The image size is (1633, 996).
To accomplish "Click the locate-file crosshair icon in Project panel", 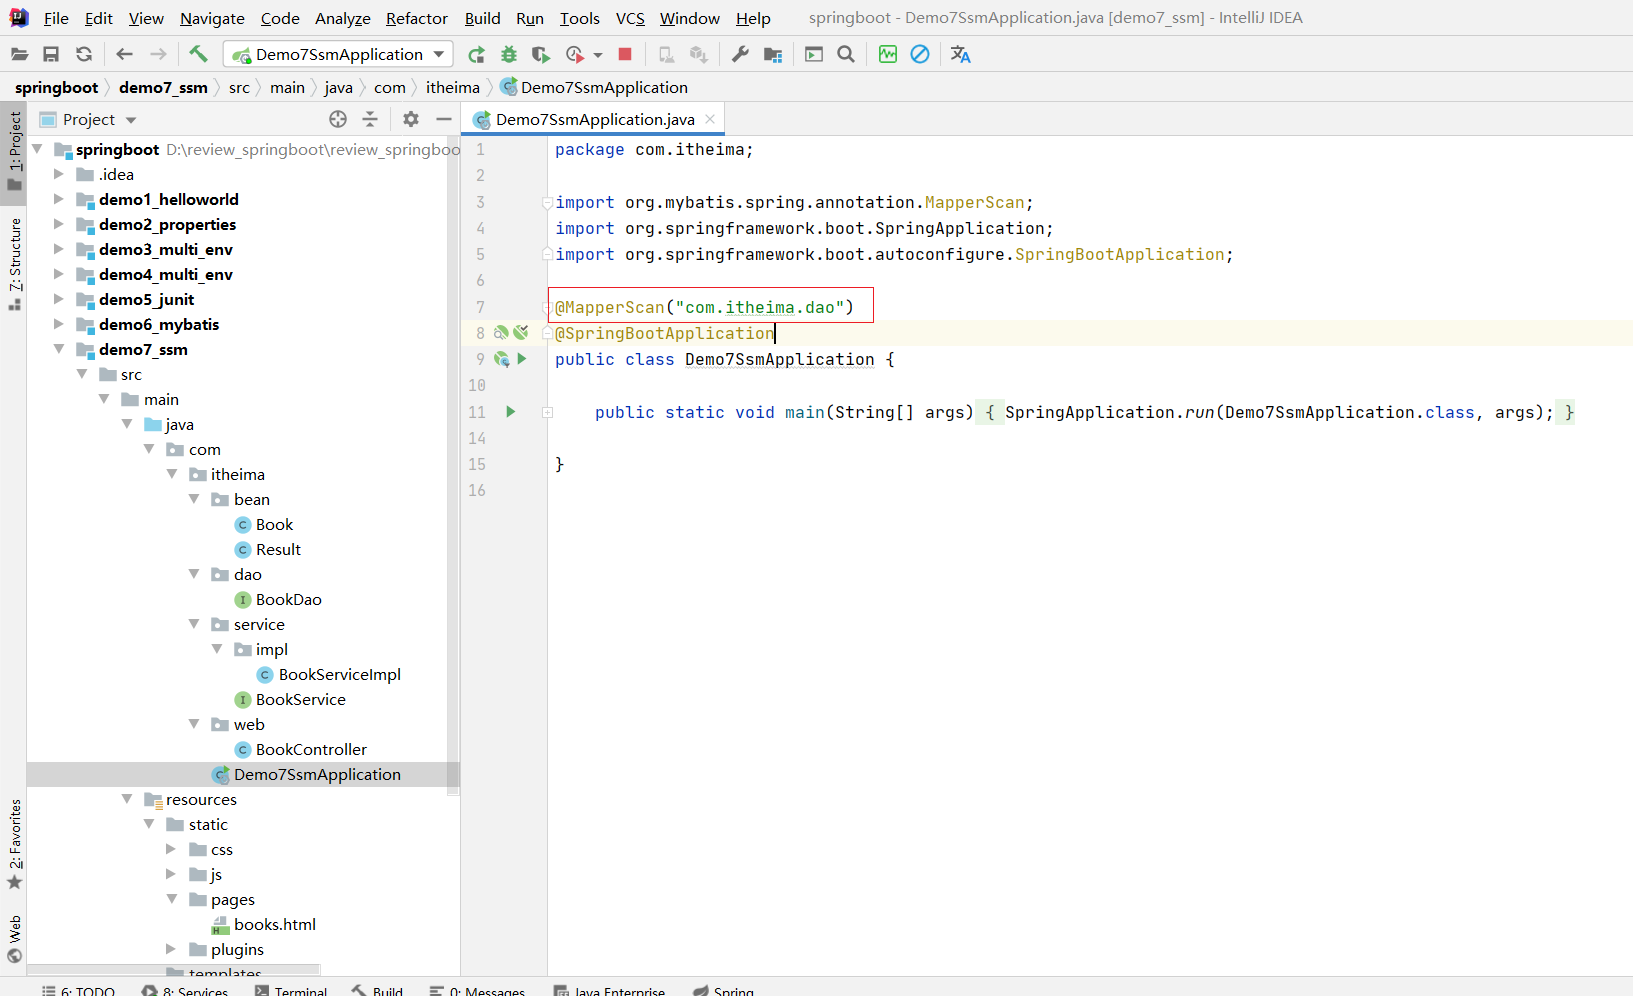I will coord(338,119).
